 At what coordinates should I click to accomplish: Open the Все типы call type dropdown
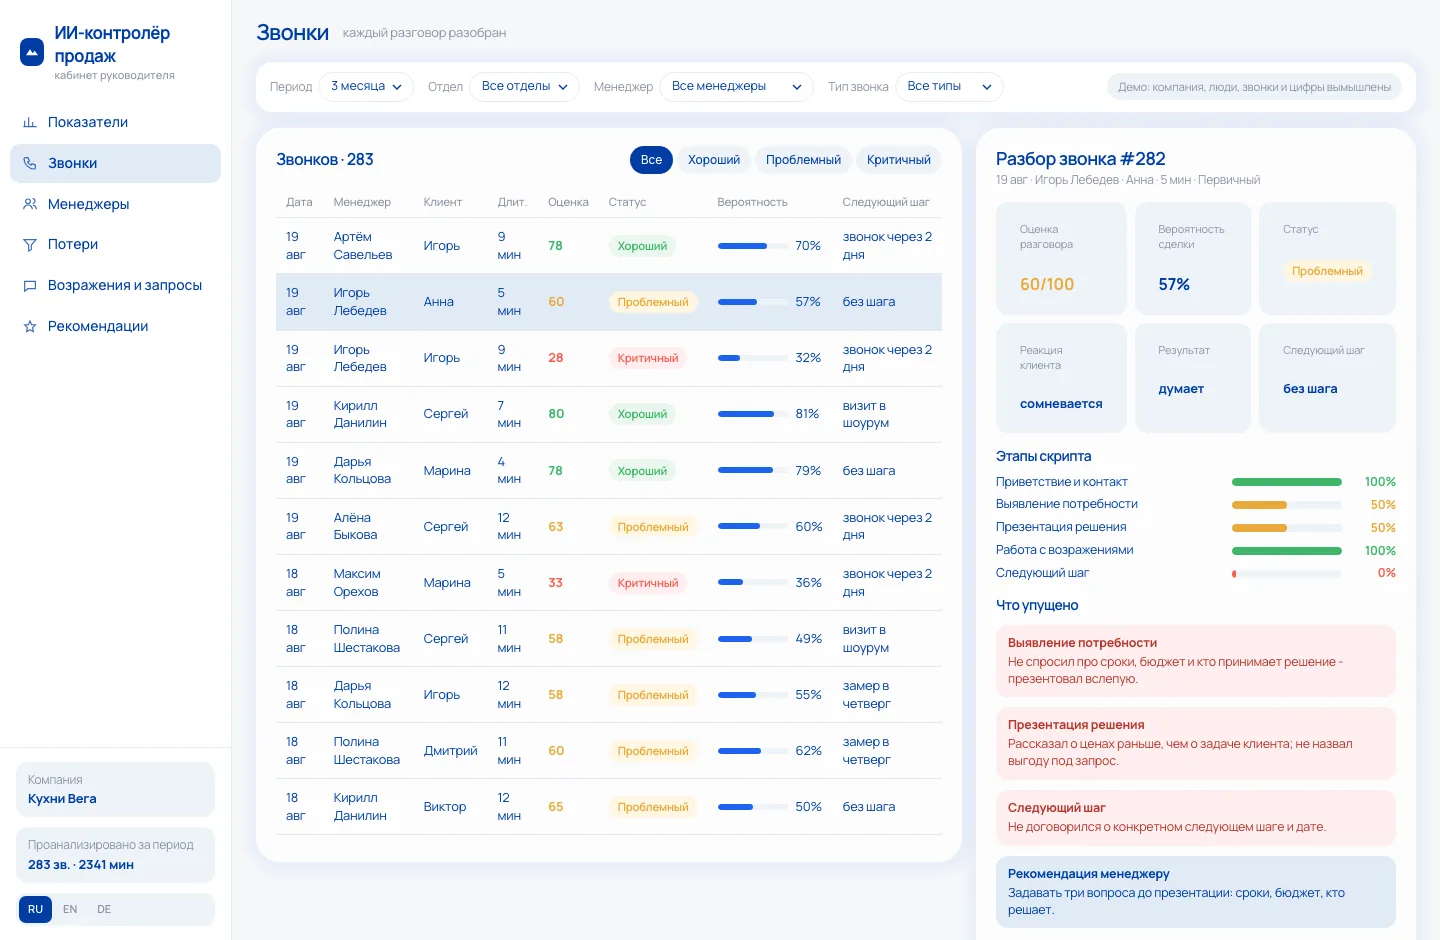[x=949, y=87]
